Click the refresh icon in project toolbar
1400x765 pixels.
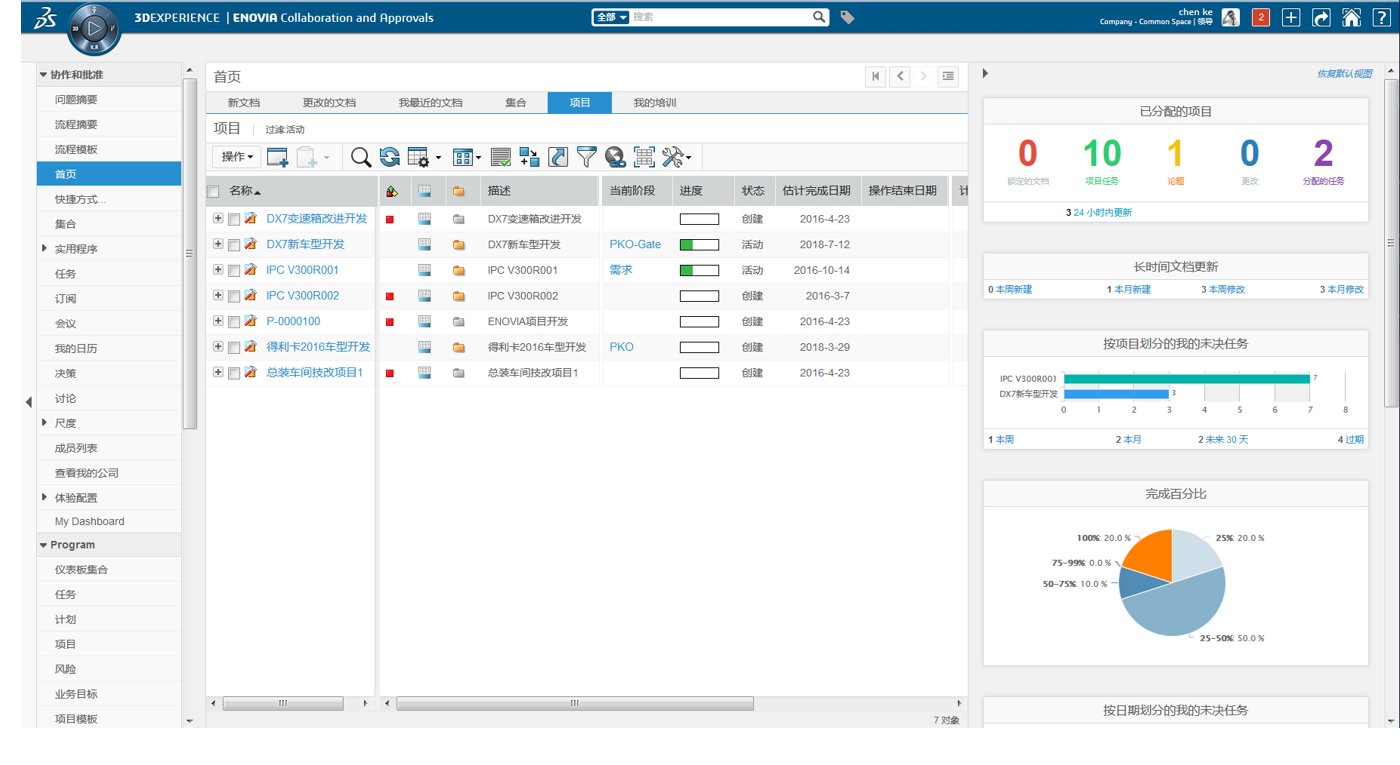tap(389, 157)
